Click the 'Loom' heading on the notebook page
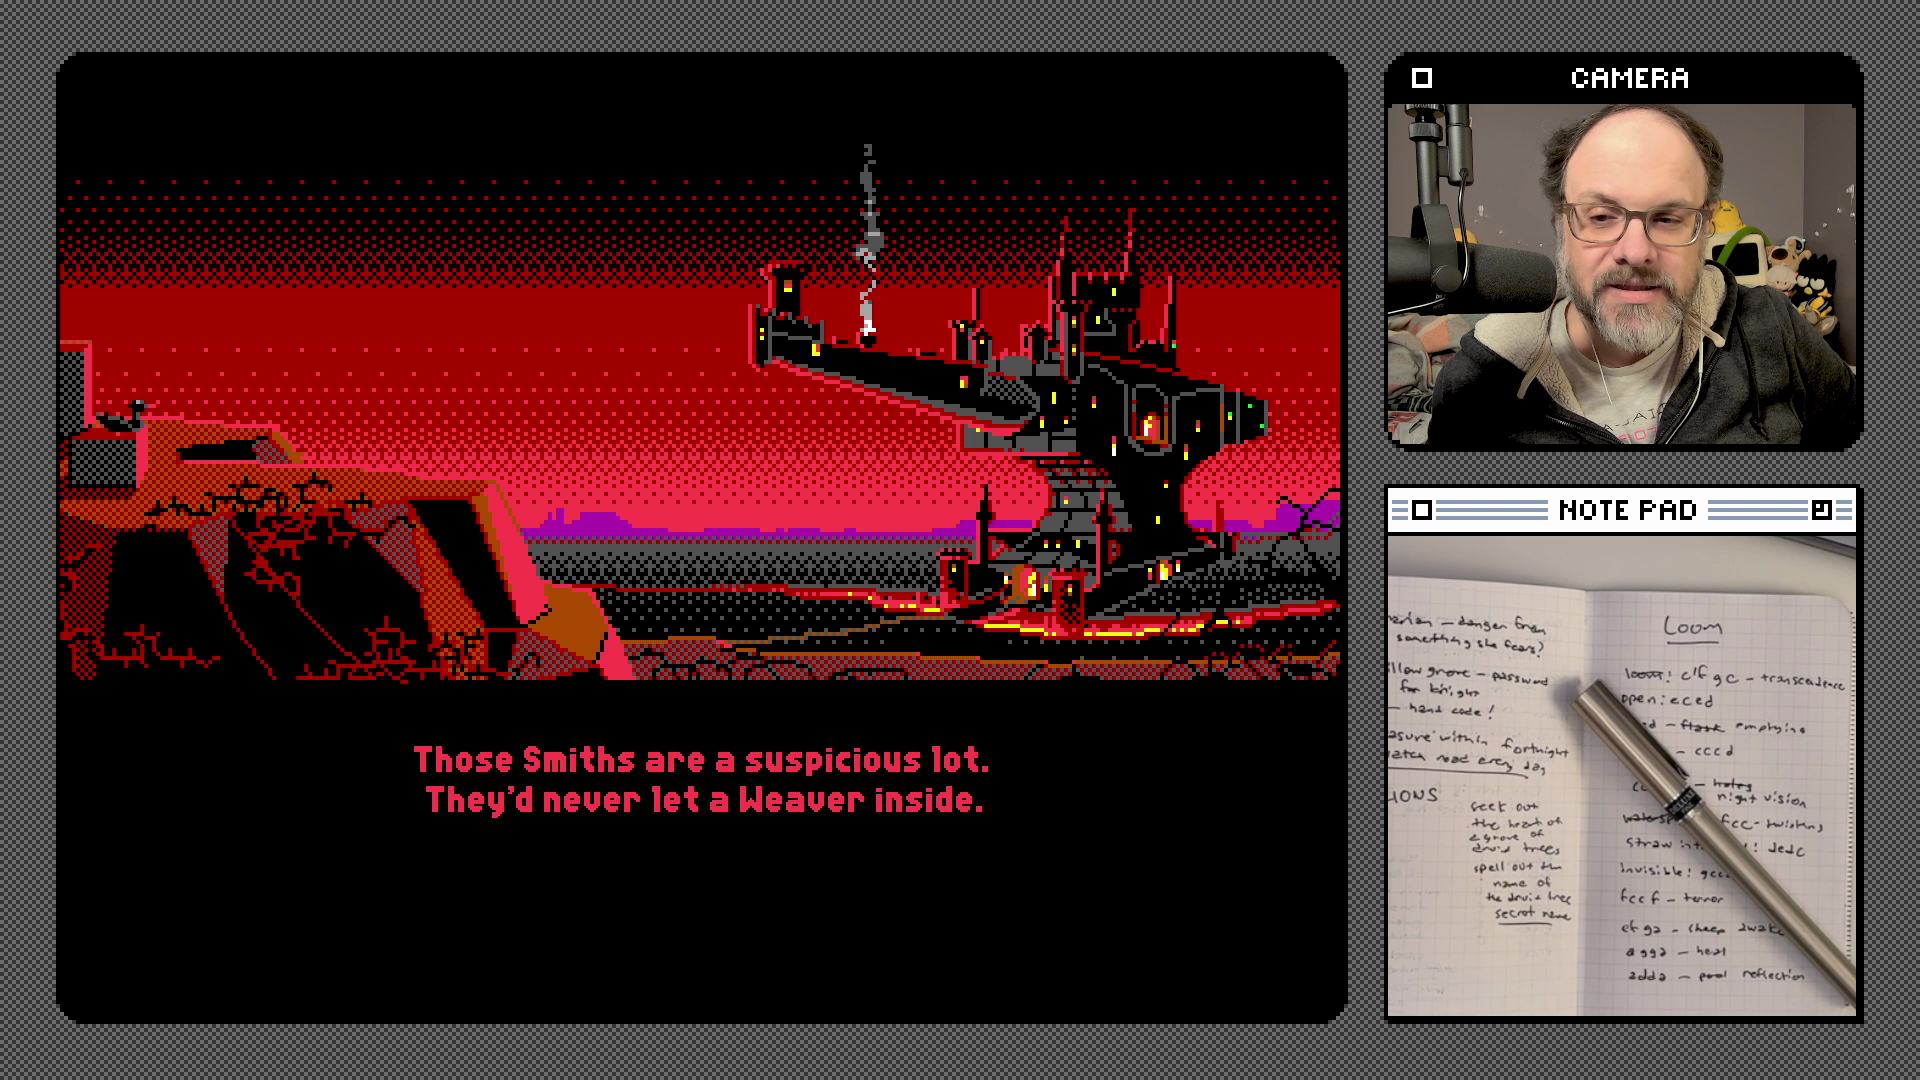Screen dimensions: 1920x1080 pyautogui.click(x=1691, y=628)
